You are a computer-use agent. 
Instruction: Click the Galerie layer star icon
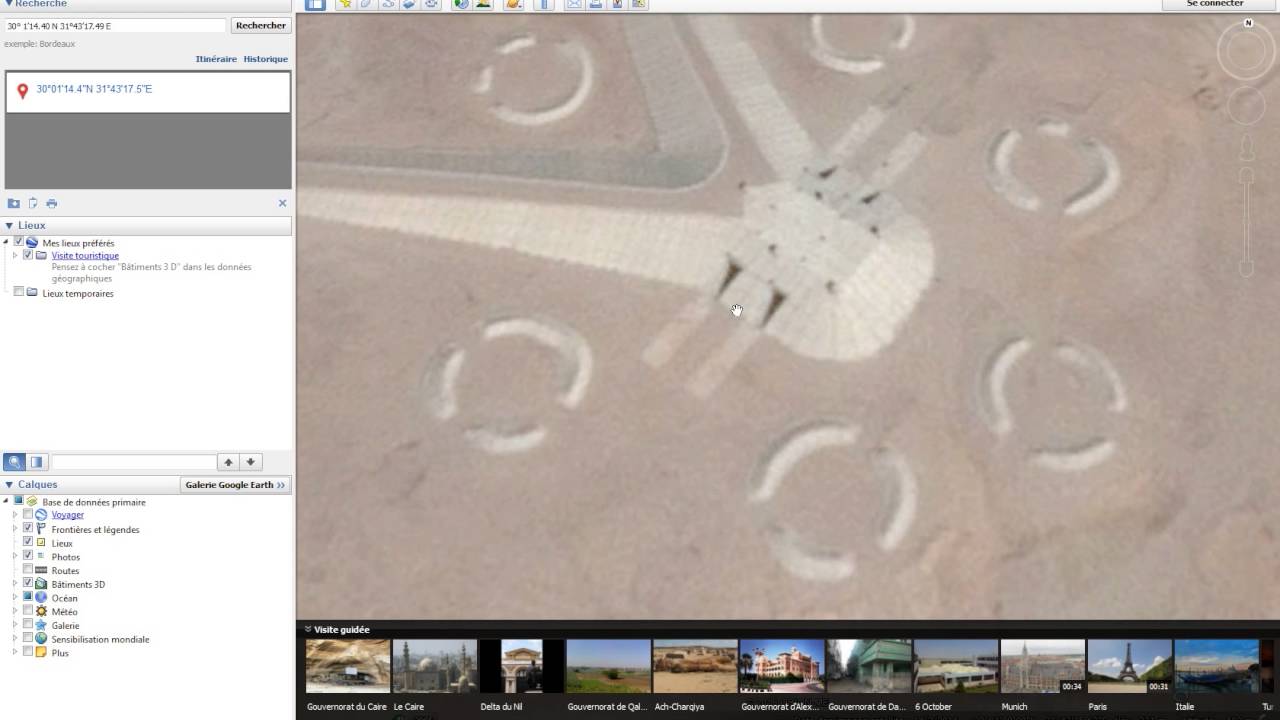pyautogui.click(x=41, y=625)
